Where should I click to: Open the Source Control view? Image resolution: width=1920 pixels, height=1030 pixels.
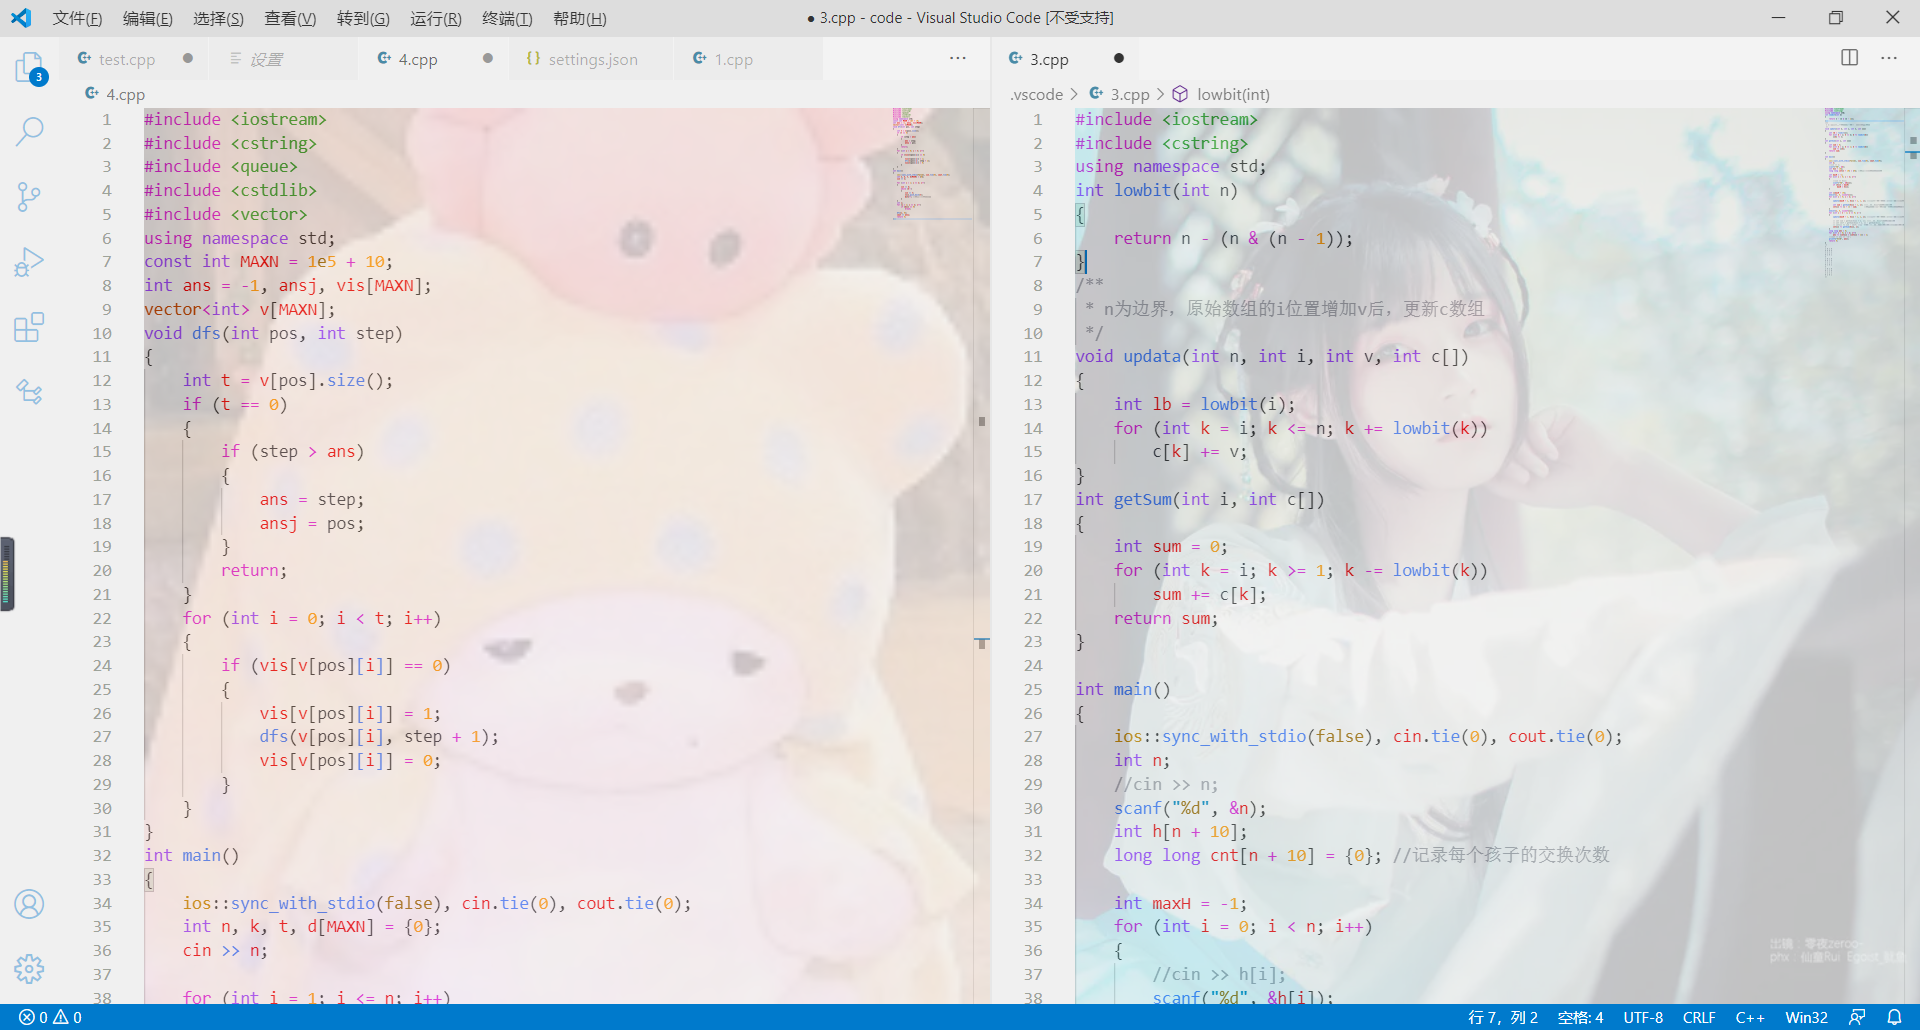click(x=29, y=196)
